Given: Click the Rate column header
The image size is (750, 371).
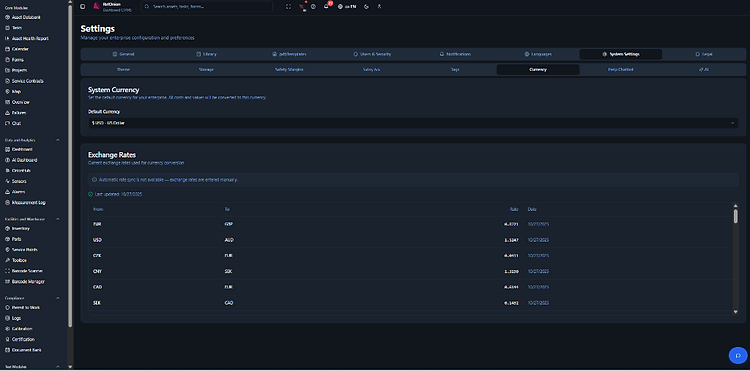Looking at the screenshot, I should (x=514, y=209).
